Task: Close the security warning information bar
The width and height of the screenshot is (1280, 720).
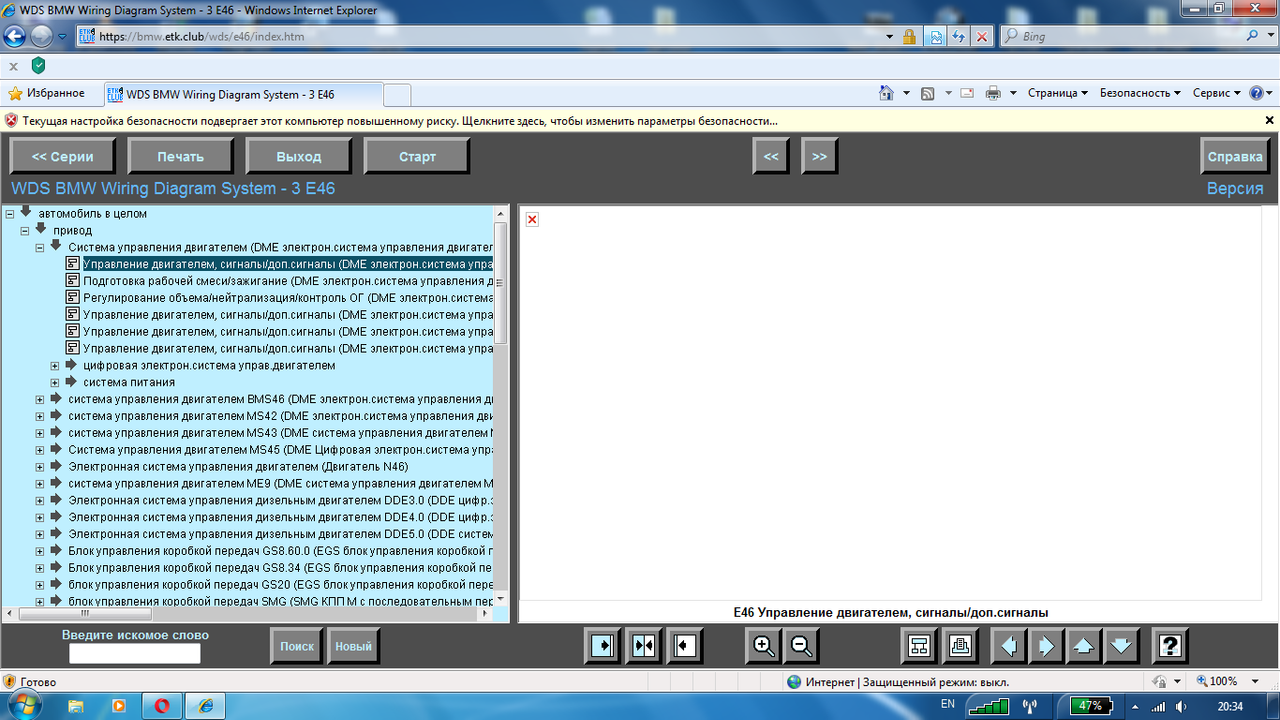Action: point(1269,120)
